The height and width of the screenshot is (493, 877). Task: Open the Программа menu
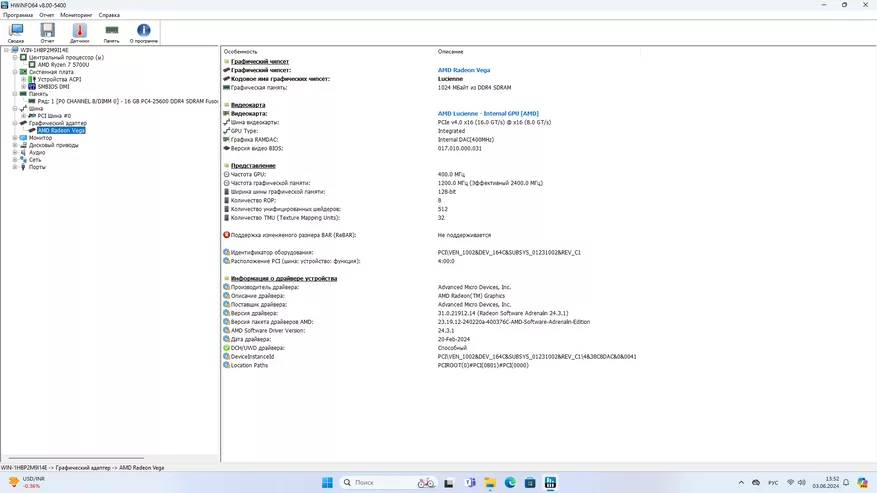[17, 15]
